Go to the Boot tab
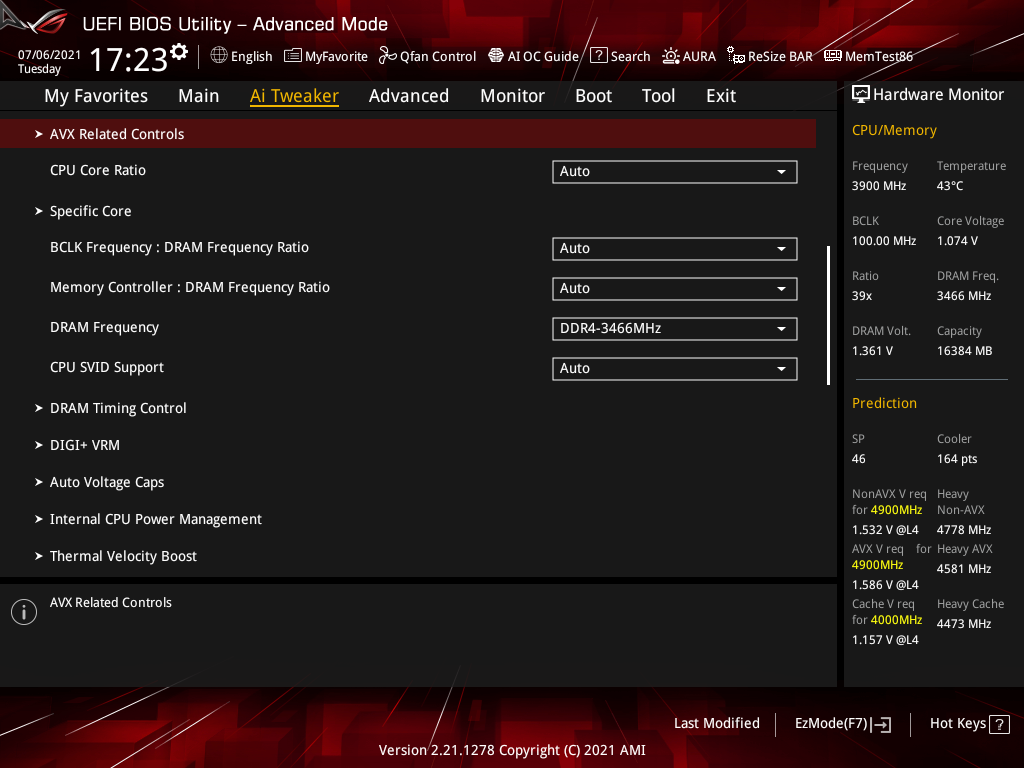1024x768 pixels. (594, 96)
